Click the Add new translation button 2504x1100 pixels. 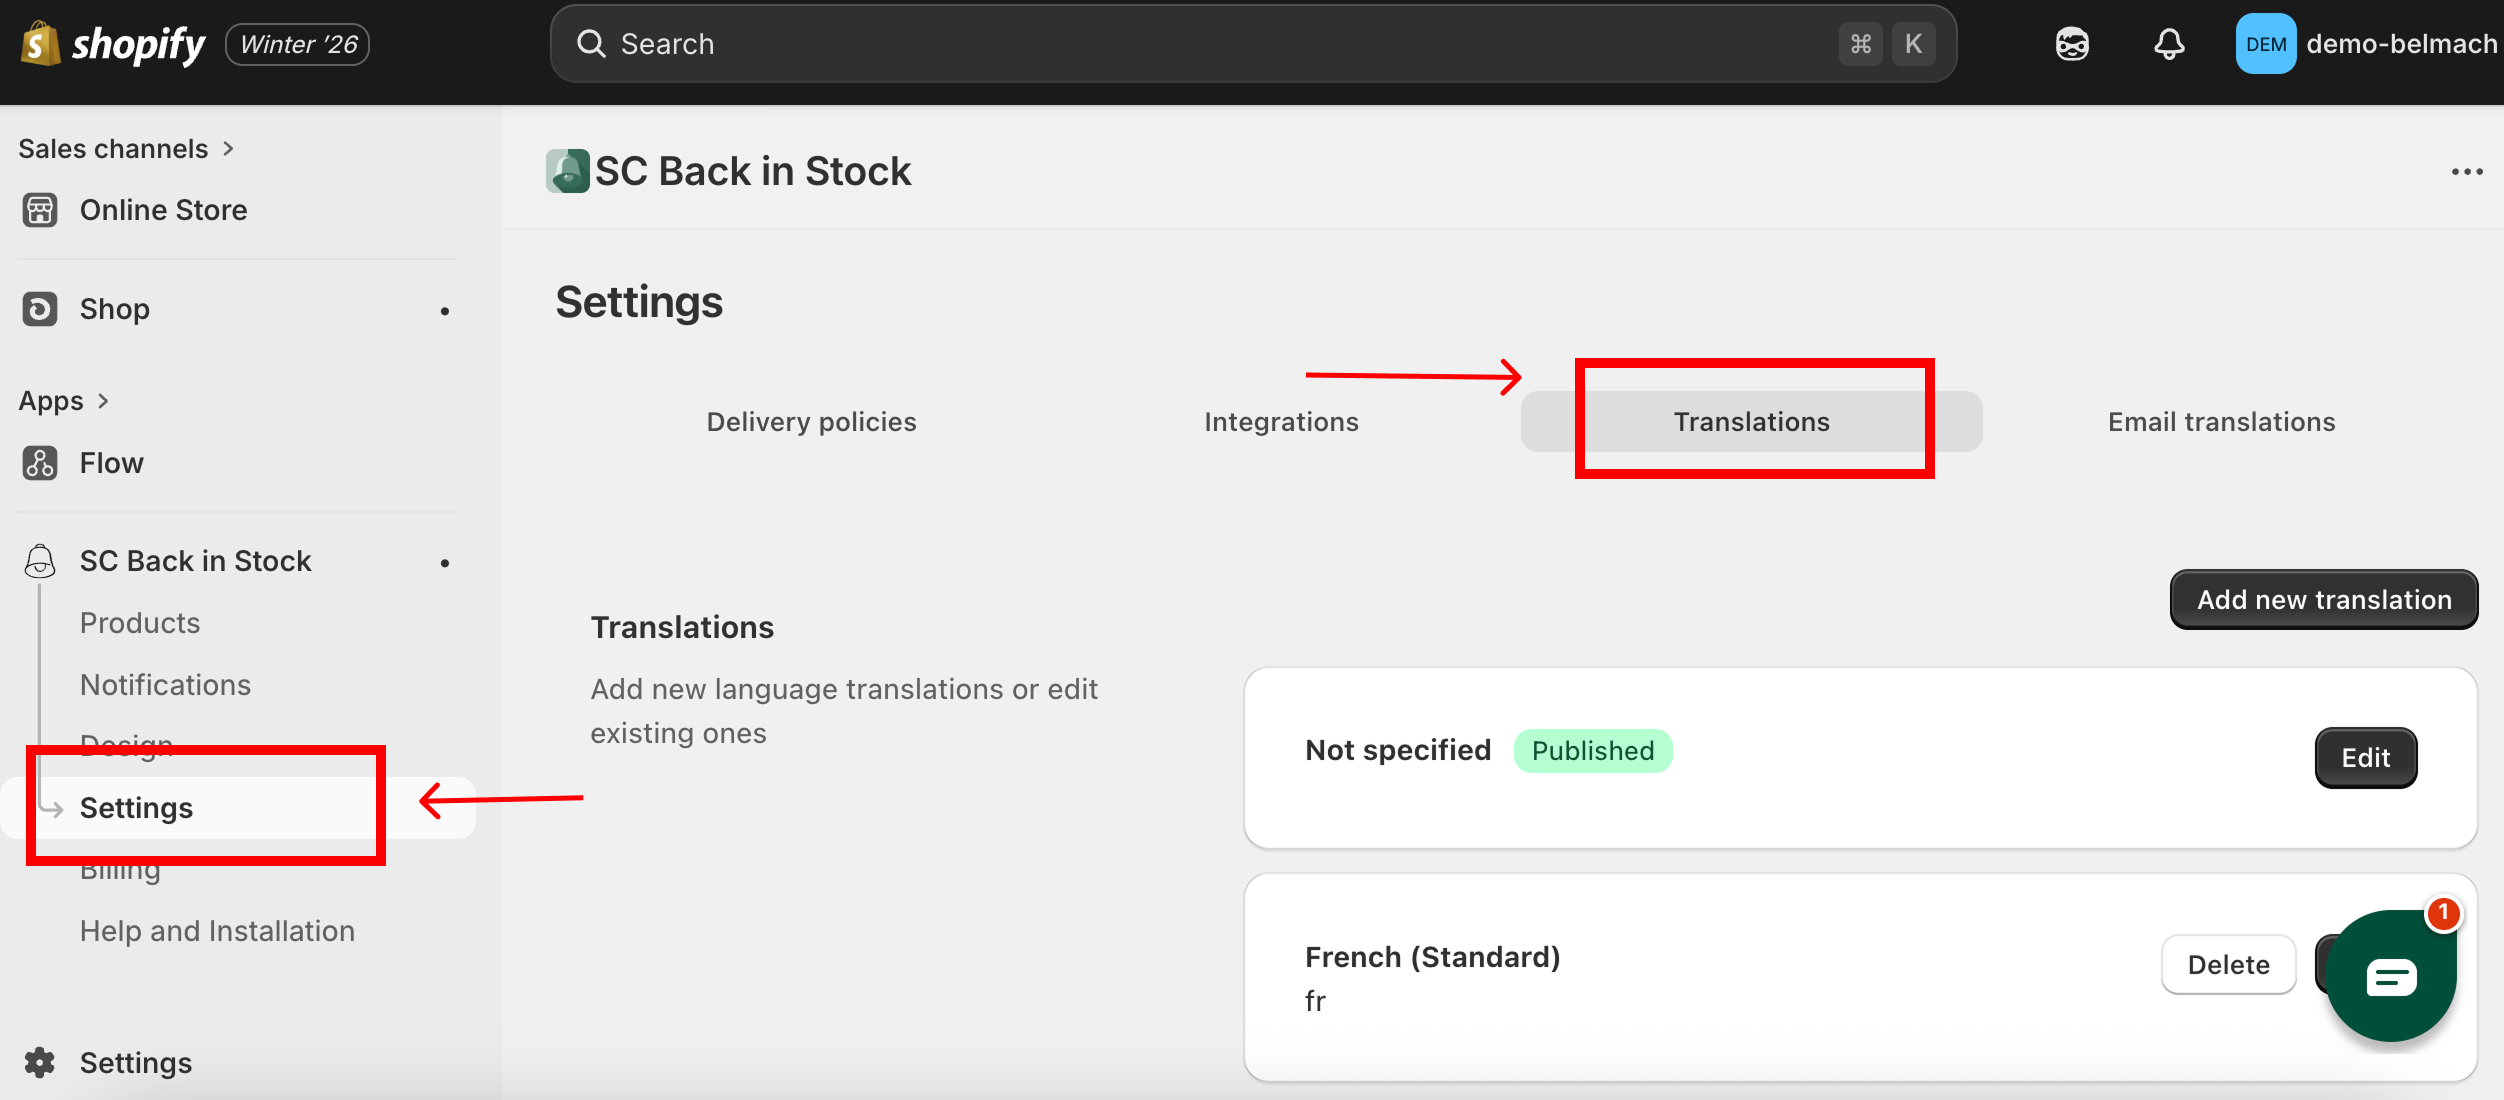2323,600
